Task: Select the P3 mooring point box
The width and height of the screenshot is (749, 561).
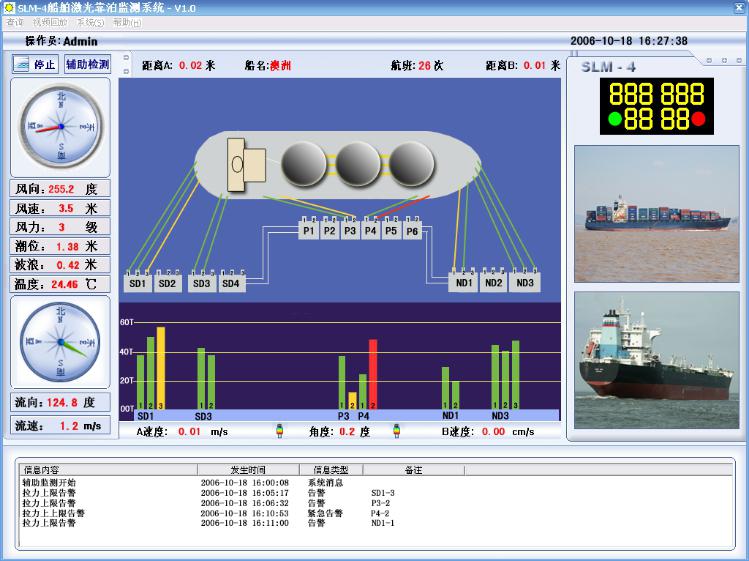Action: [350, 231]
